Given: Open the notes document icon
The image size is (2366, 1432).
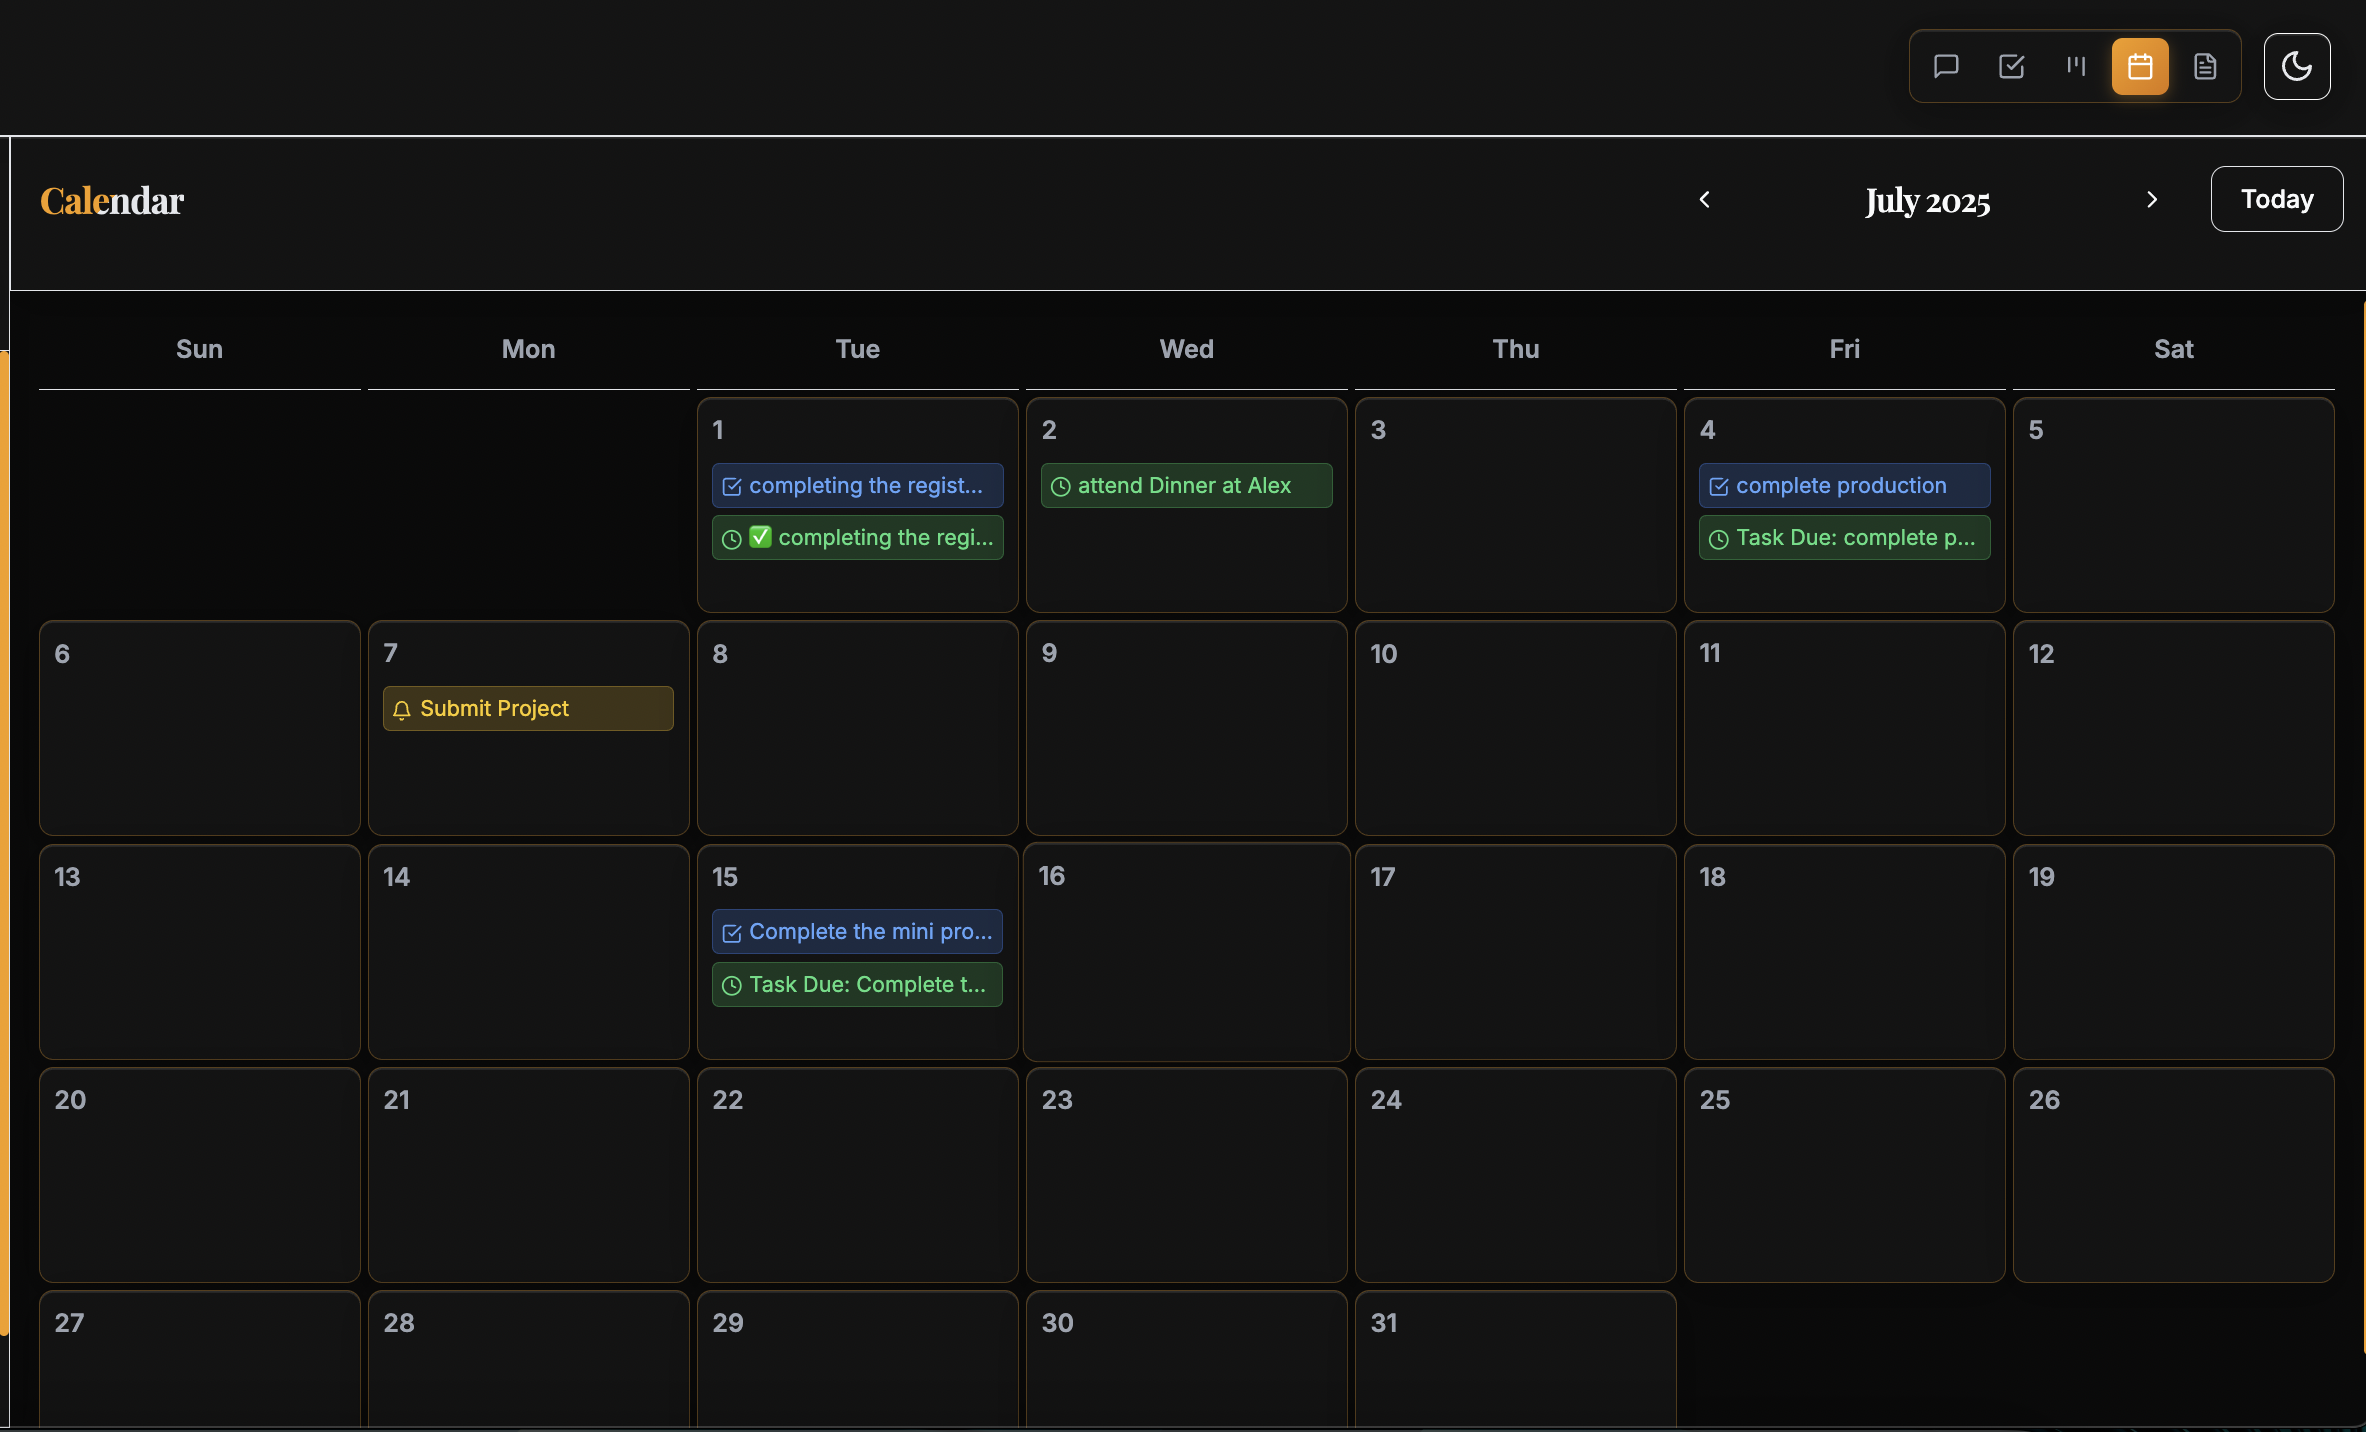Looking at the screenshot, I should click(x=2205, y=66).
